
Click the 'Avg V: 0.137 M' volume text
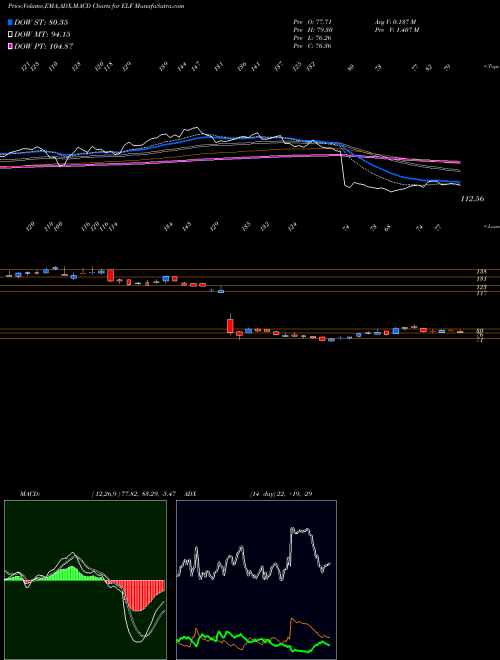(395, 21)
